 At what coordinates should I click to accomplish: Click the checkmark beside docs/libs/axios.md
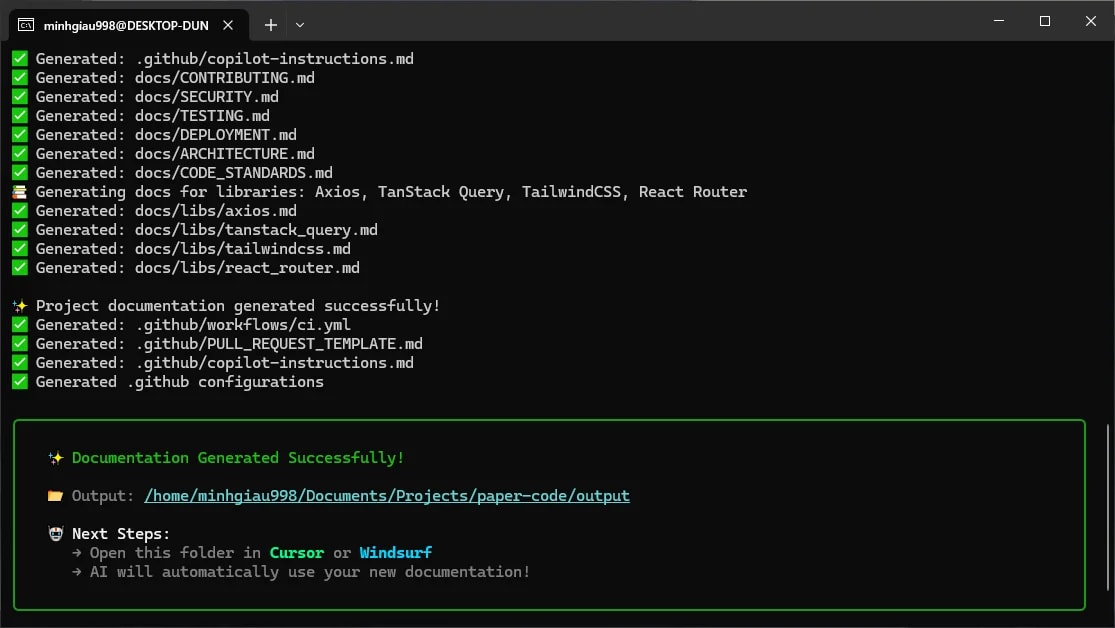[19, 210]
